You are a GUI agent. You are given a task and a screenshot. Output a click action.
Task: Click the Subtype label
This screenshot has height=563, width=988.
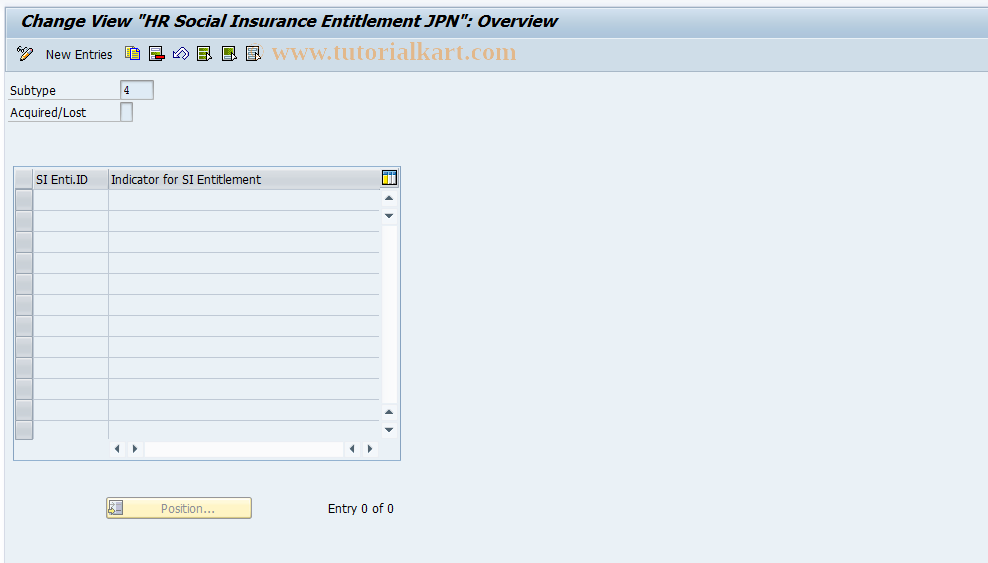point(33,91)
